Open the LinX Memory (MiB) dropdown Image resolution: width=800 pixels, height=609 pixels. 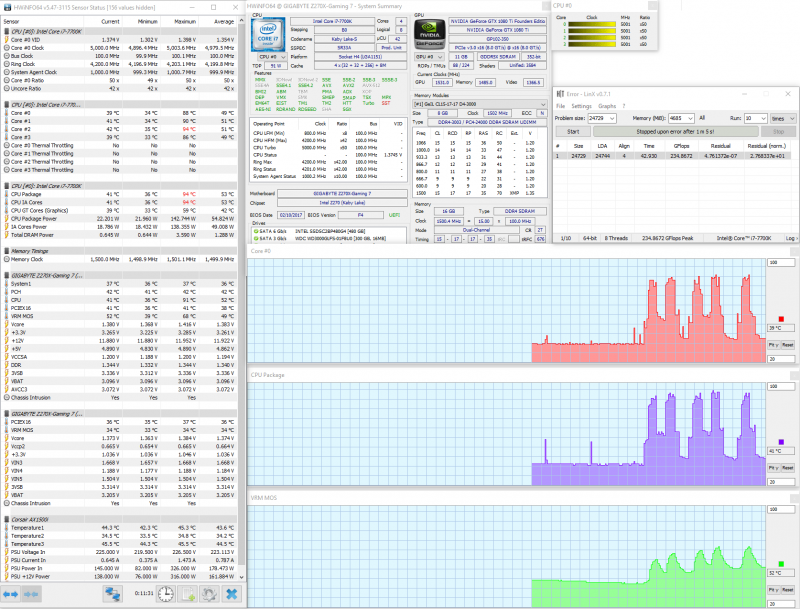click(x=690, y=118)
